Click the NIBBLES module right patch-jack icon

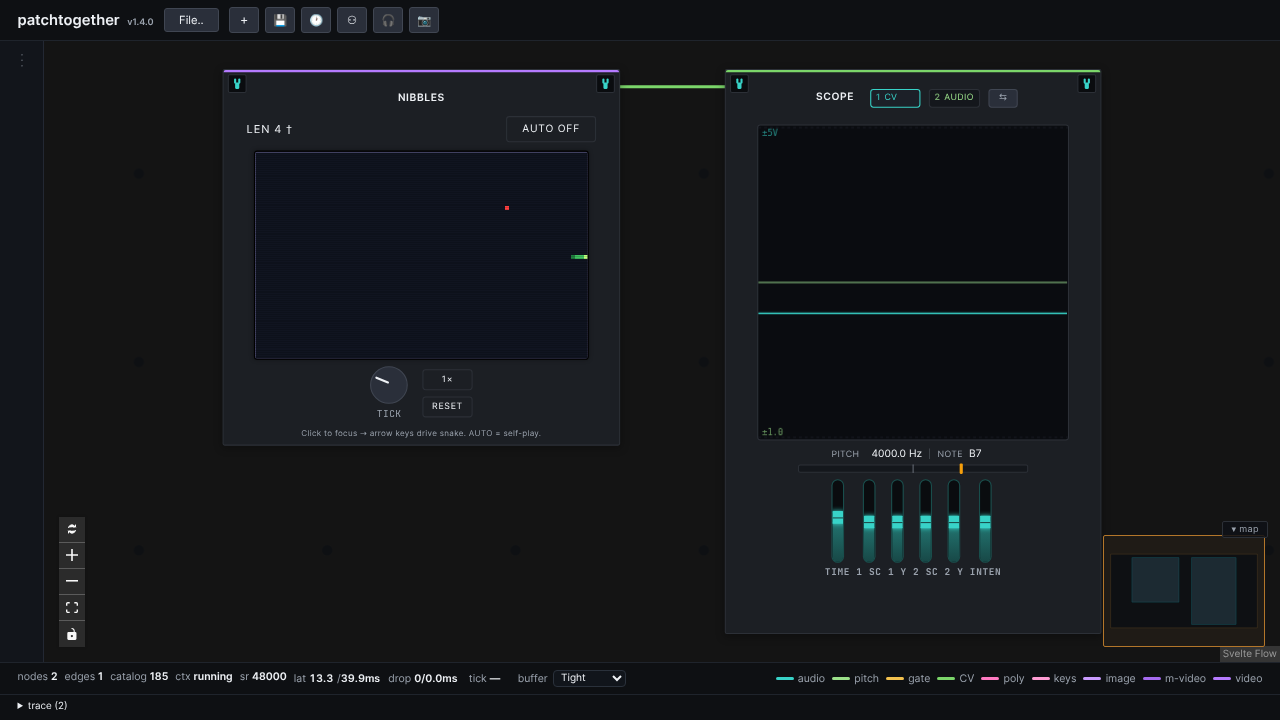[605, 84]
